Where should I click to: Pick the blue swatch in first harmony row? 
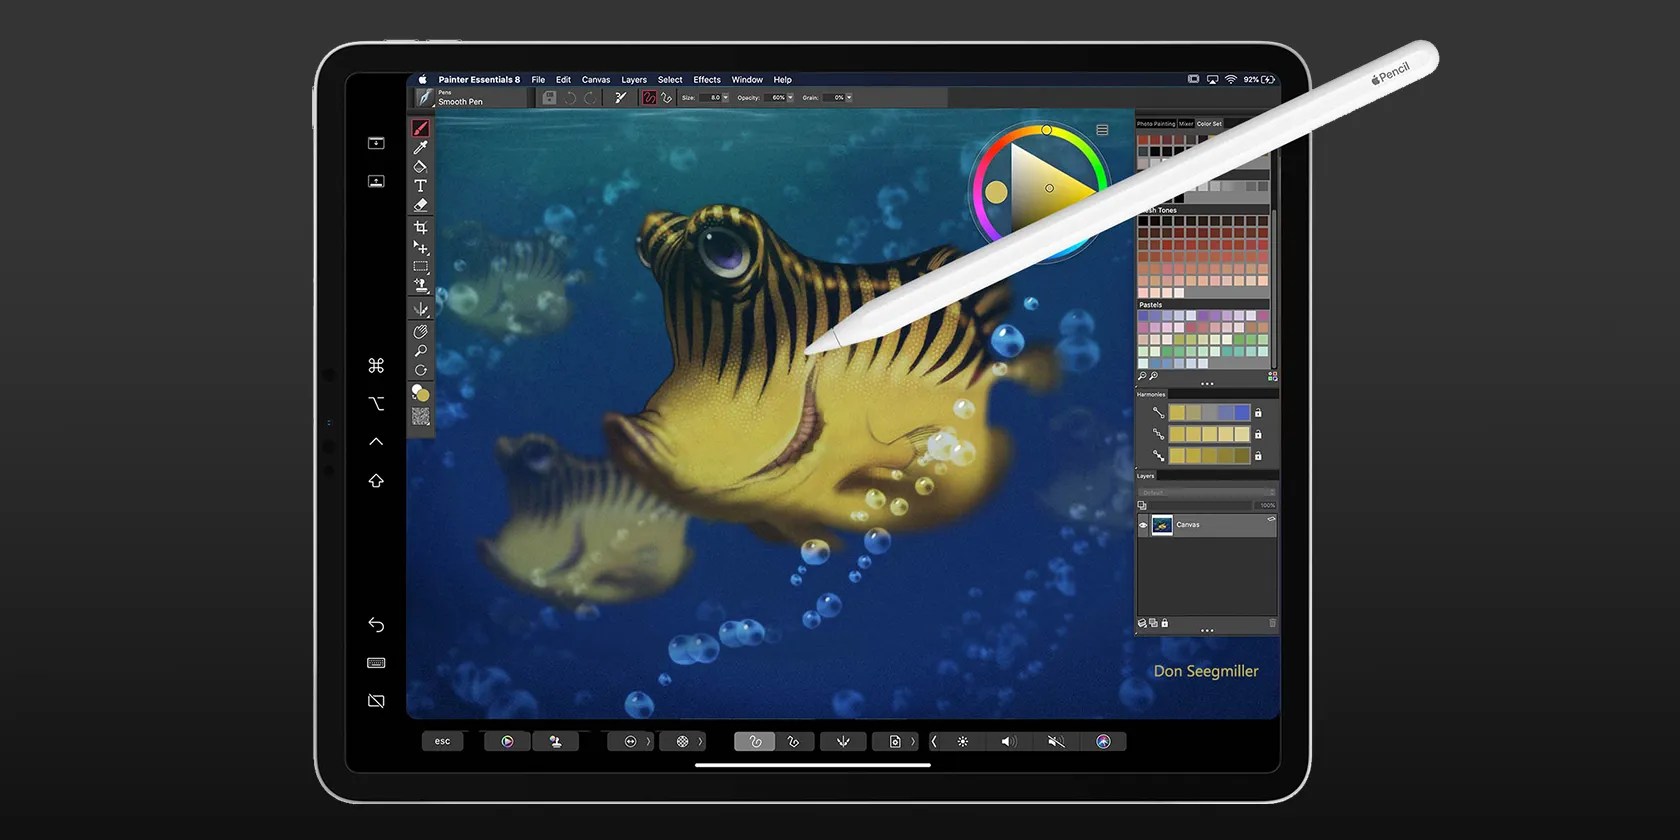click(1242, 412)
